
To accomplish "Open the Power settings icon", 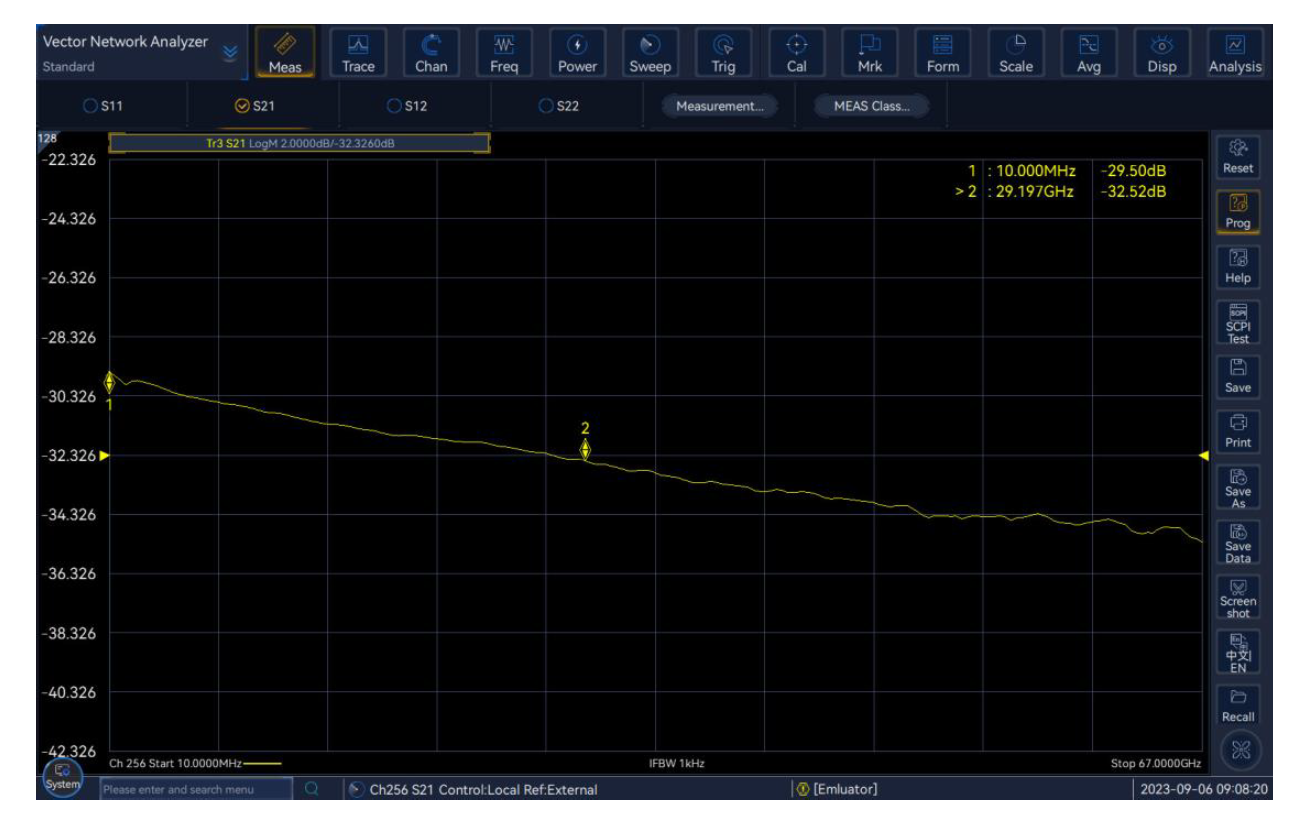I will [577, 53].
